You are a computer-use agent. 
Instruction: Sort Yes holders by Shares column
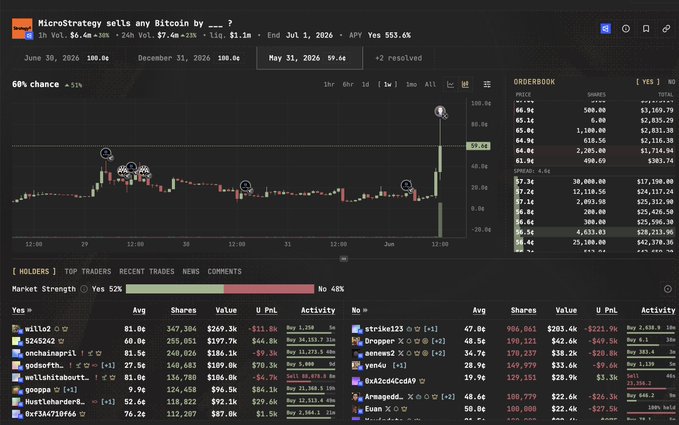(183, 310)
